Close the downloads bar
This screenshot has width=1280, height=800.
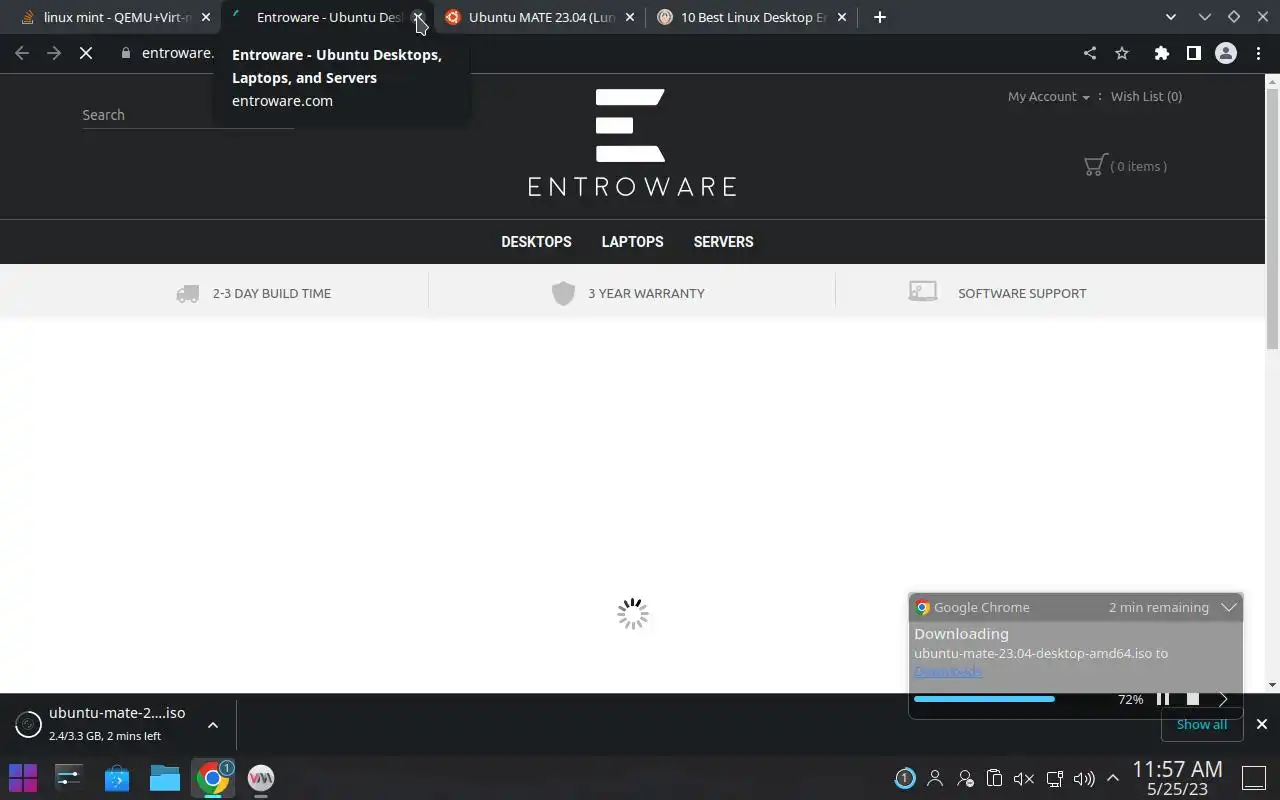1261,724
